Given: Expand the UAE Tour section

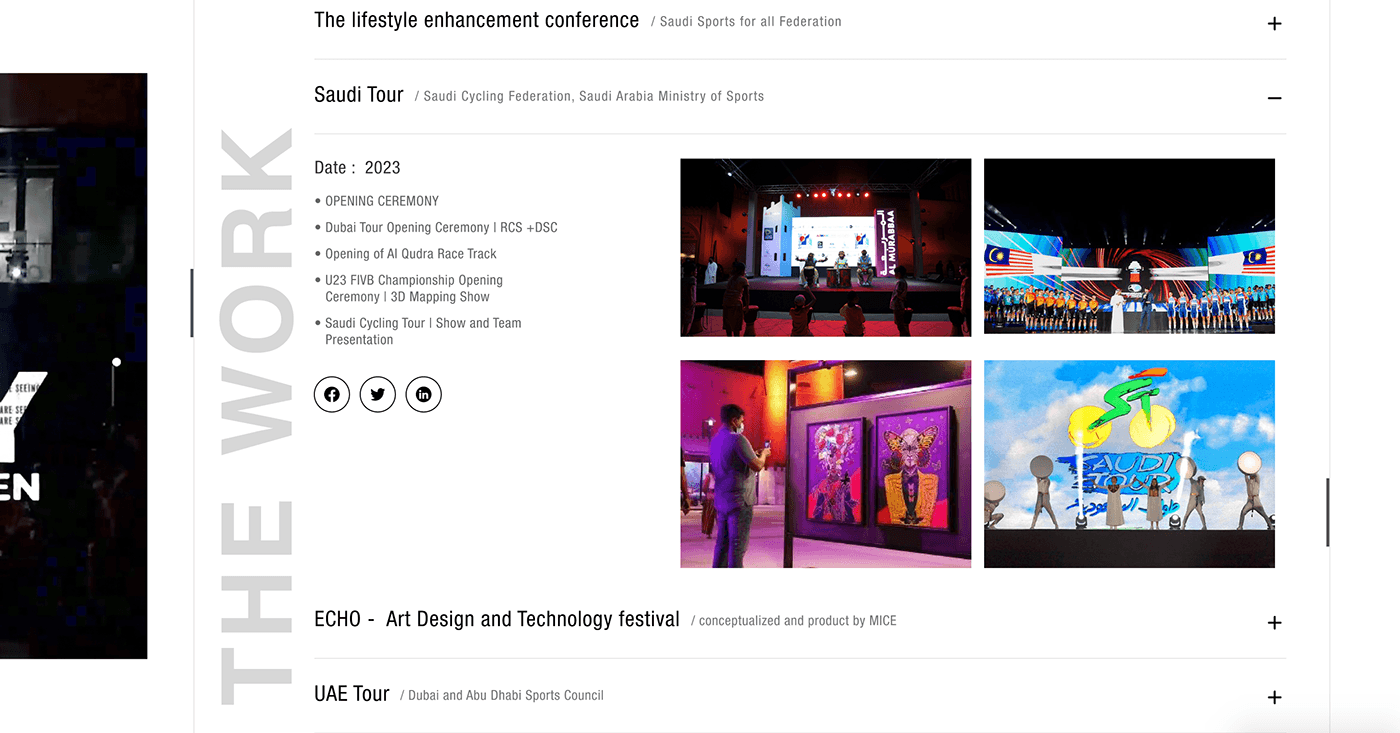Looking at the screenshot, I should (x=1274, y=698).
